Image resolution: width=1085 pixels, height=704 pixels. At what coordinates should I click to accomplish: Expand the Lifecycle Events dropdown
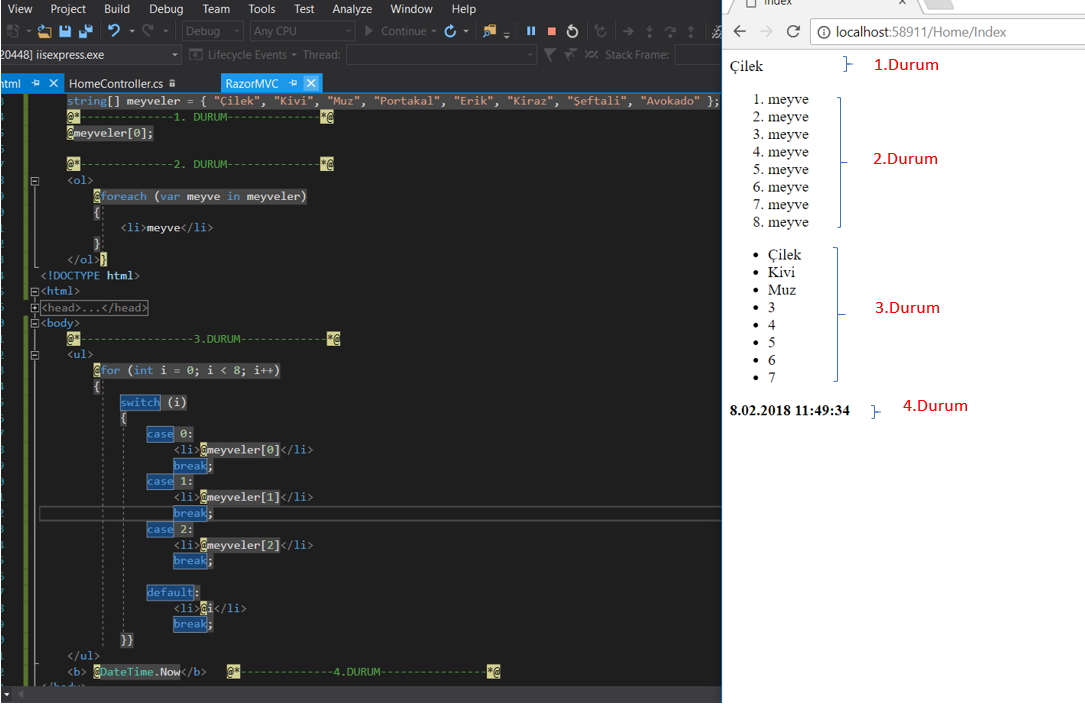[x=294, y=55]
